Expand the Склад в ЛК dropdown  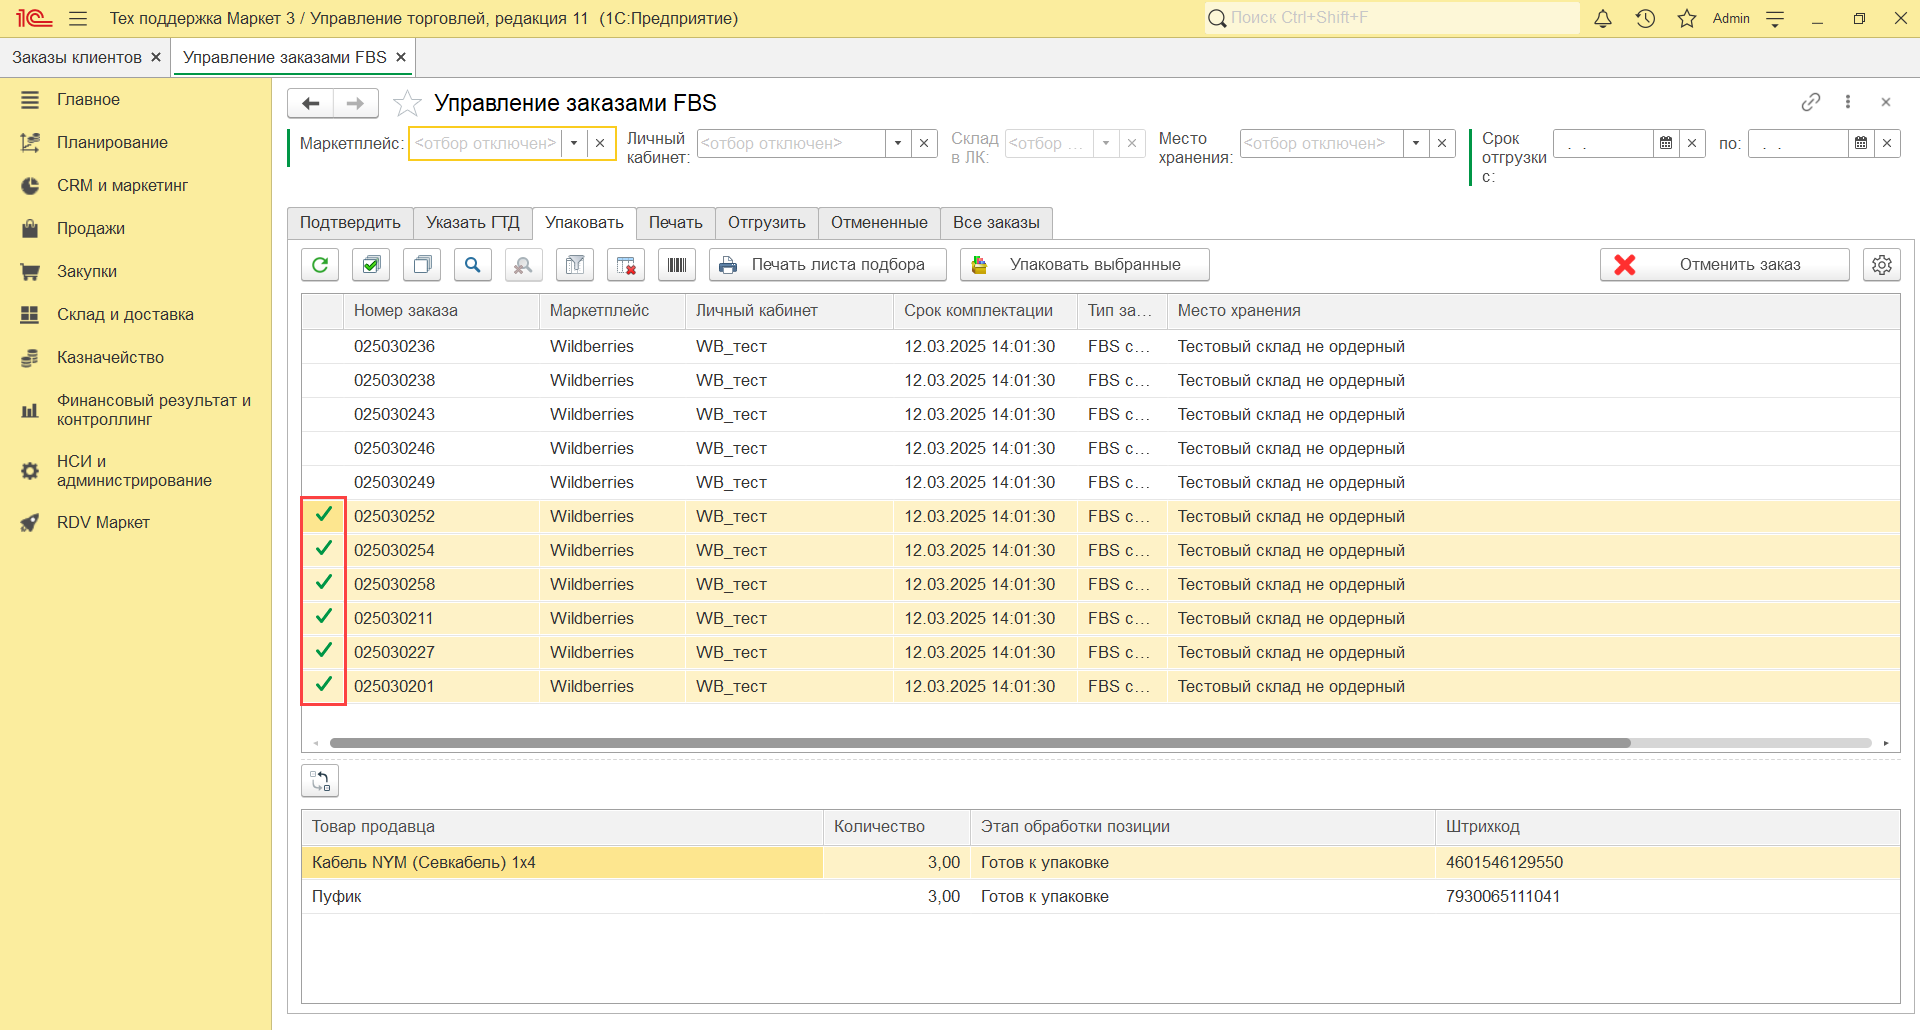pyautogui.click(x=1106, y=143)
